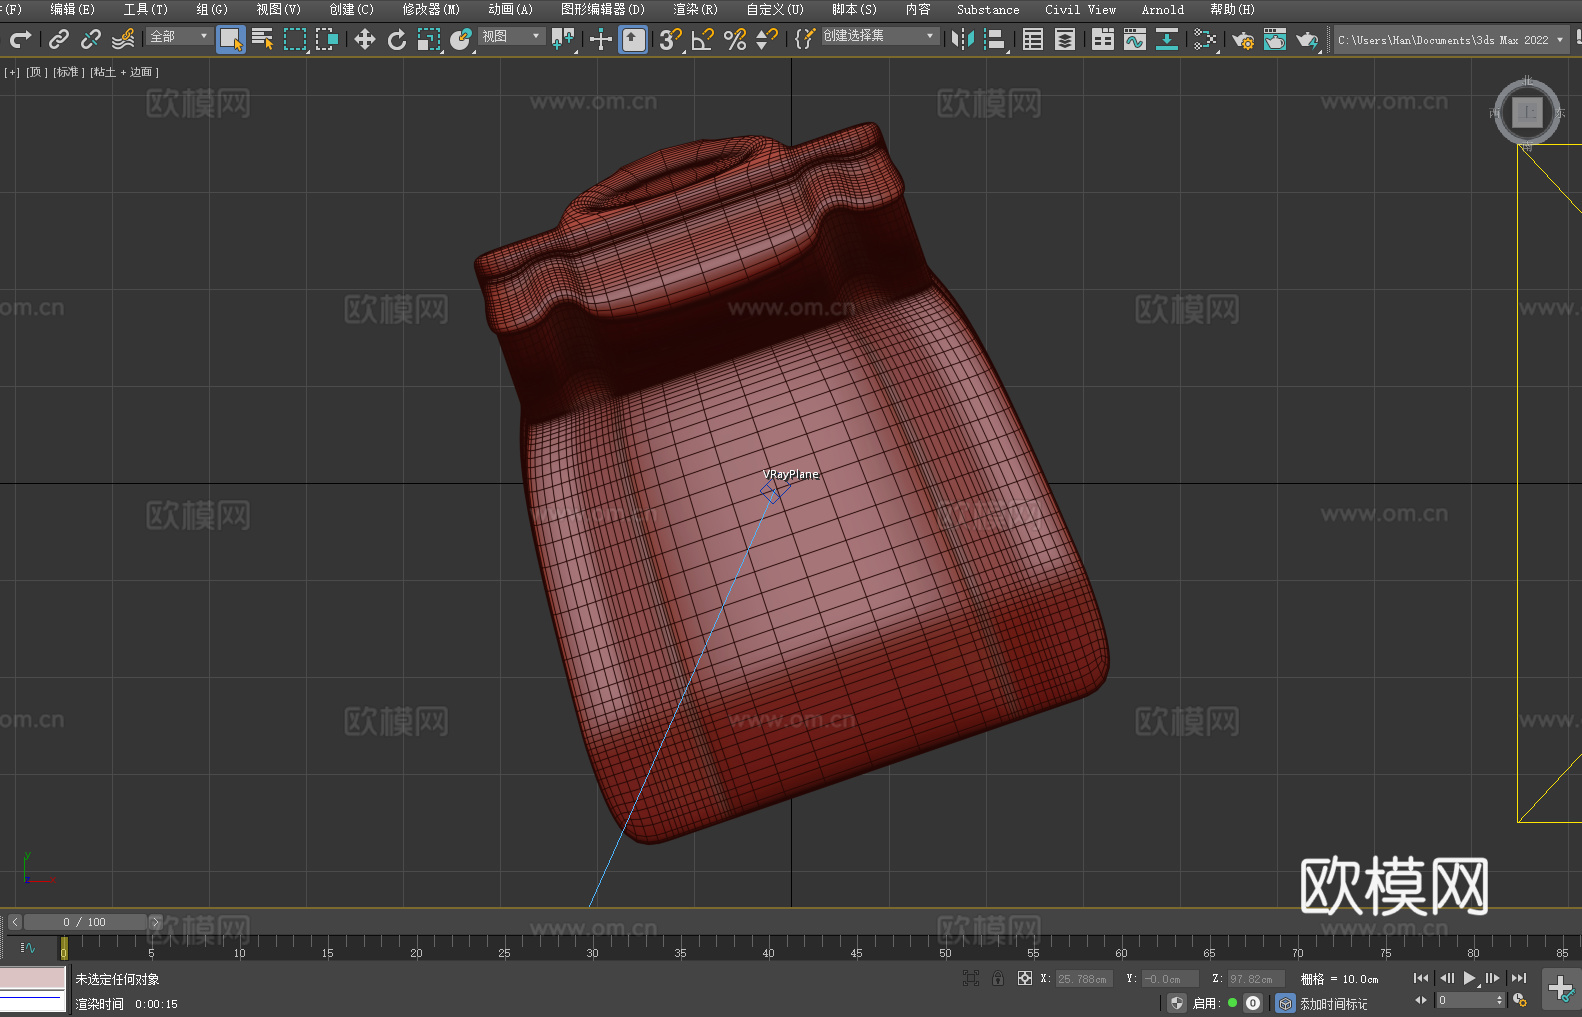Open the Select by Name list icon
Screen dimensions: 1582x1017
click(x=263, y=39)
